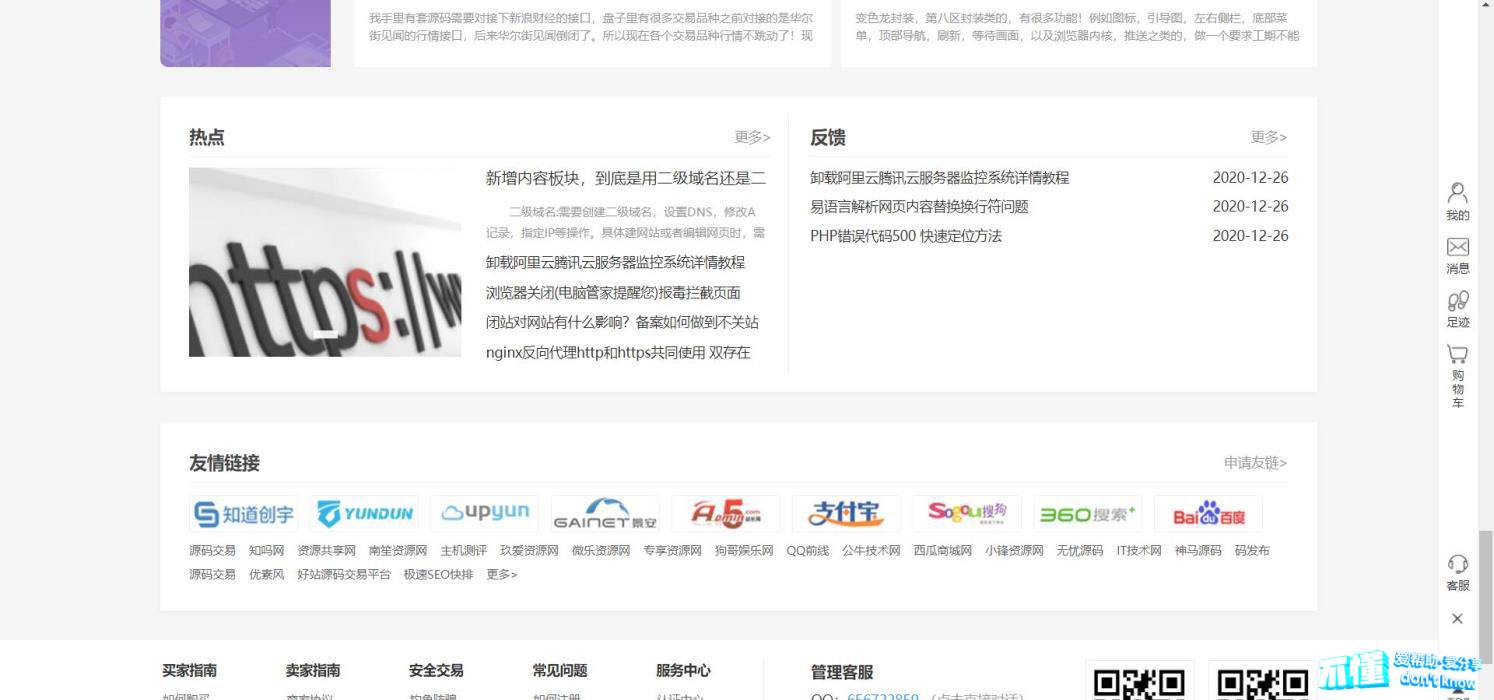Click the 友情链接 section title
This screenshot has width=1494, height=700.
pyautogui.click(x=225, y=463)
